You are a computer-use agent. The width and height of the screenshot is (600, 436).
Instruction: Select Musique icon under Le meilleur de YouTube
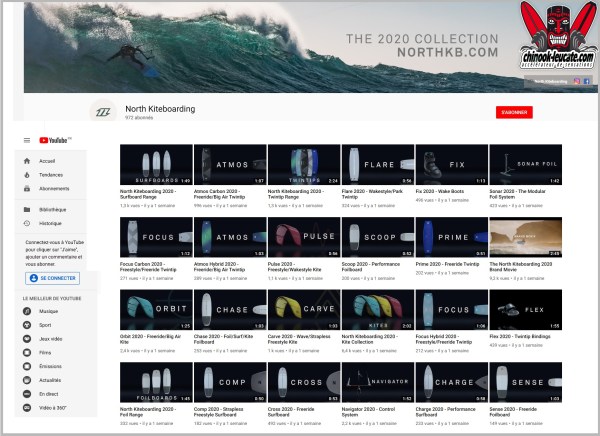click(27, 311)
